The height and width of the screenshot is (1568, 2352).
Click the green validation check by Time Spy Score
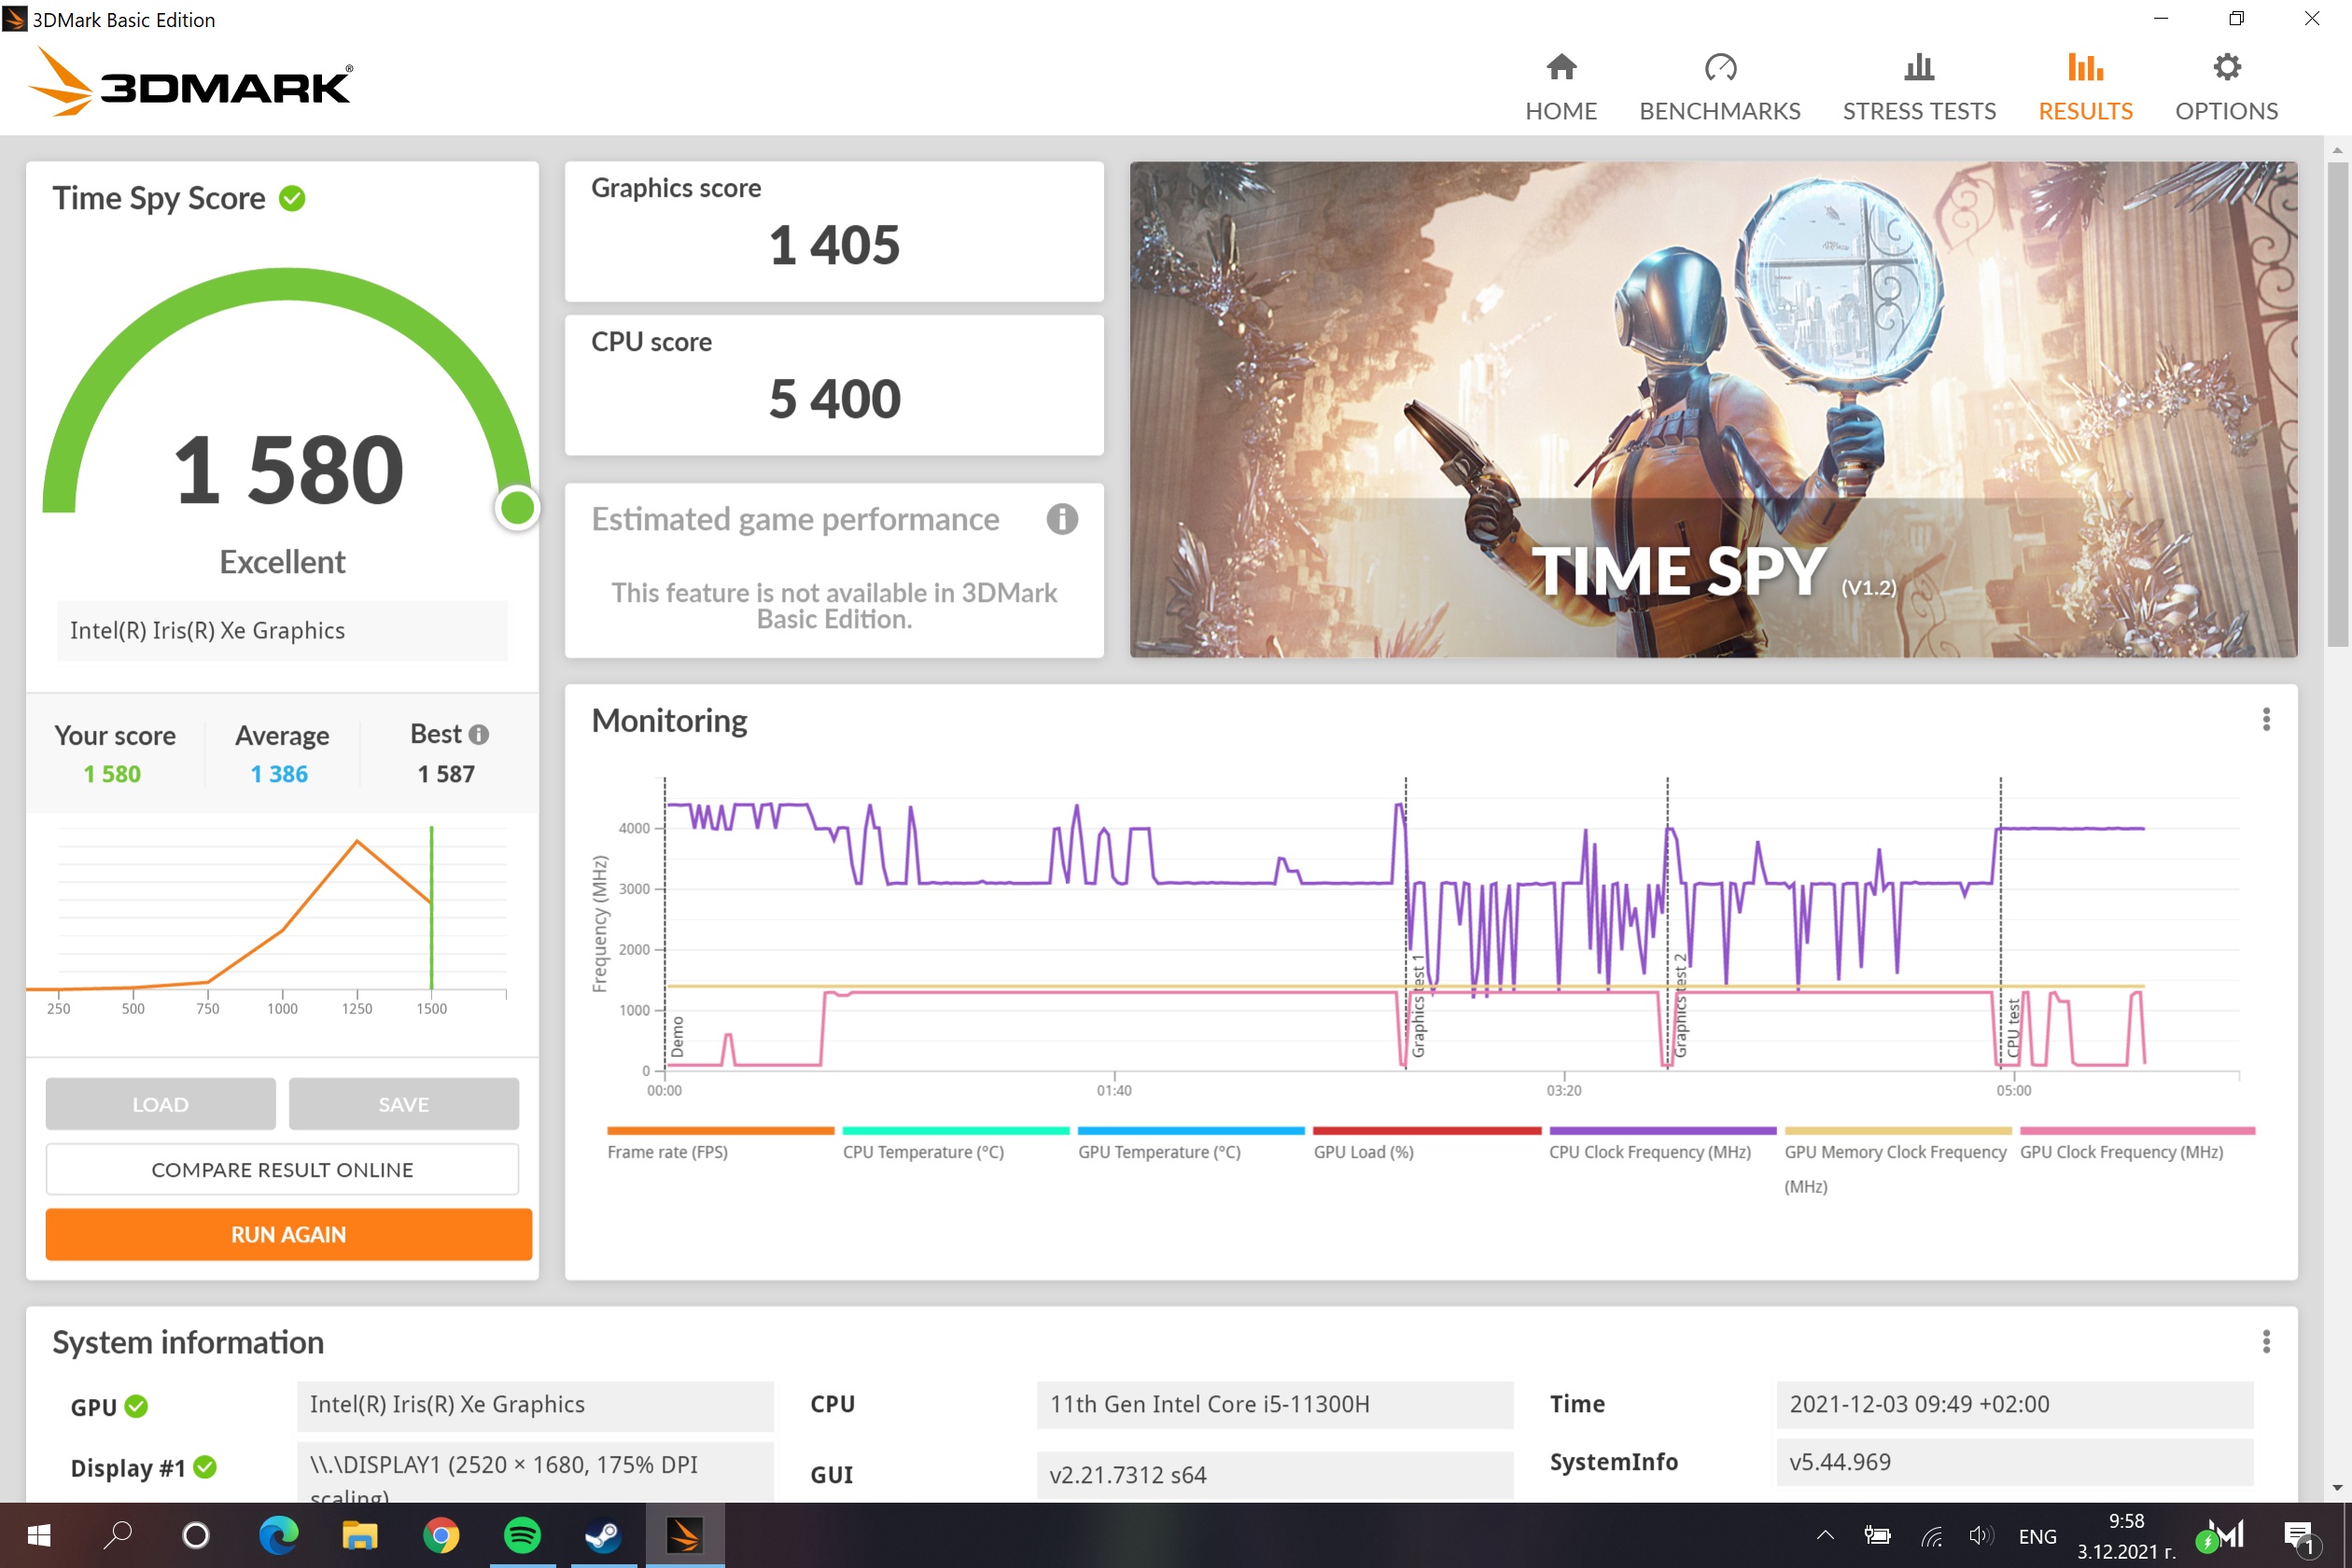click(x=292, y=199)
